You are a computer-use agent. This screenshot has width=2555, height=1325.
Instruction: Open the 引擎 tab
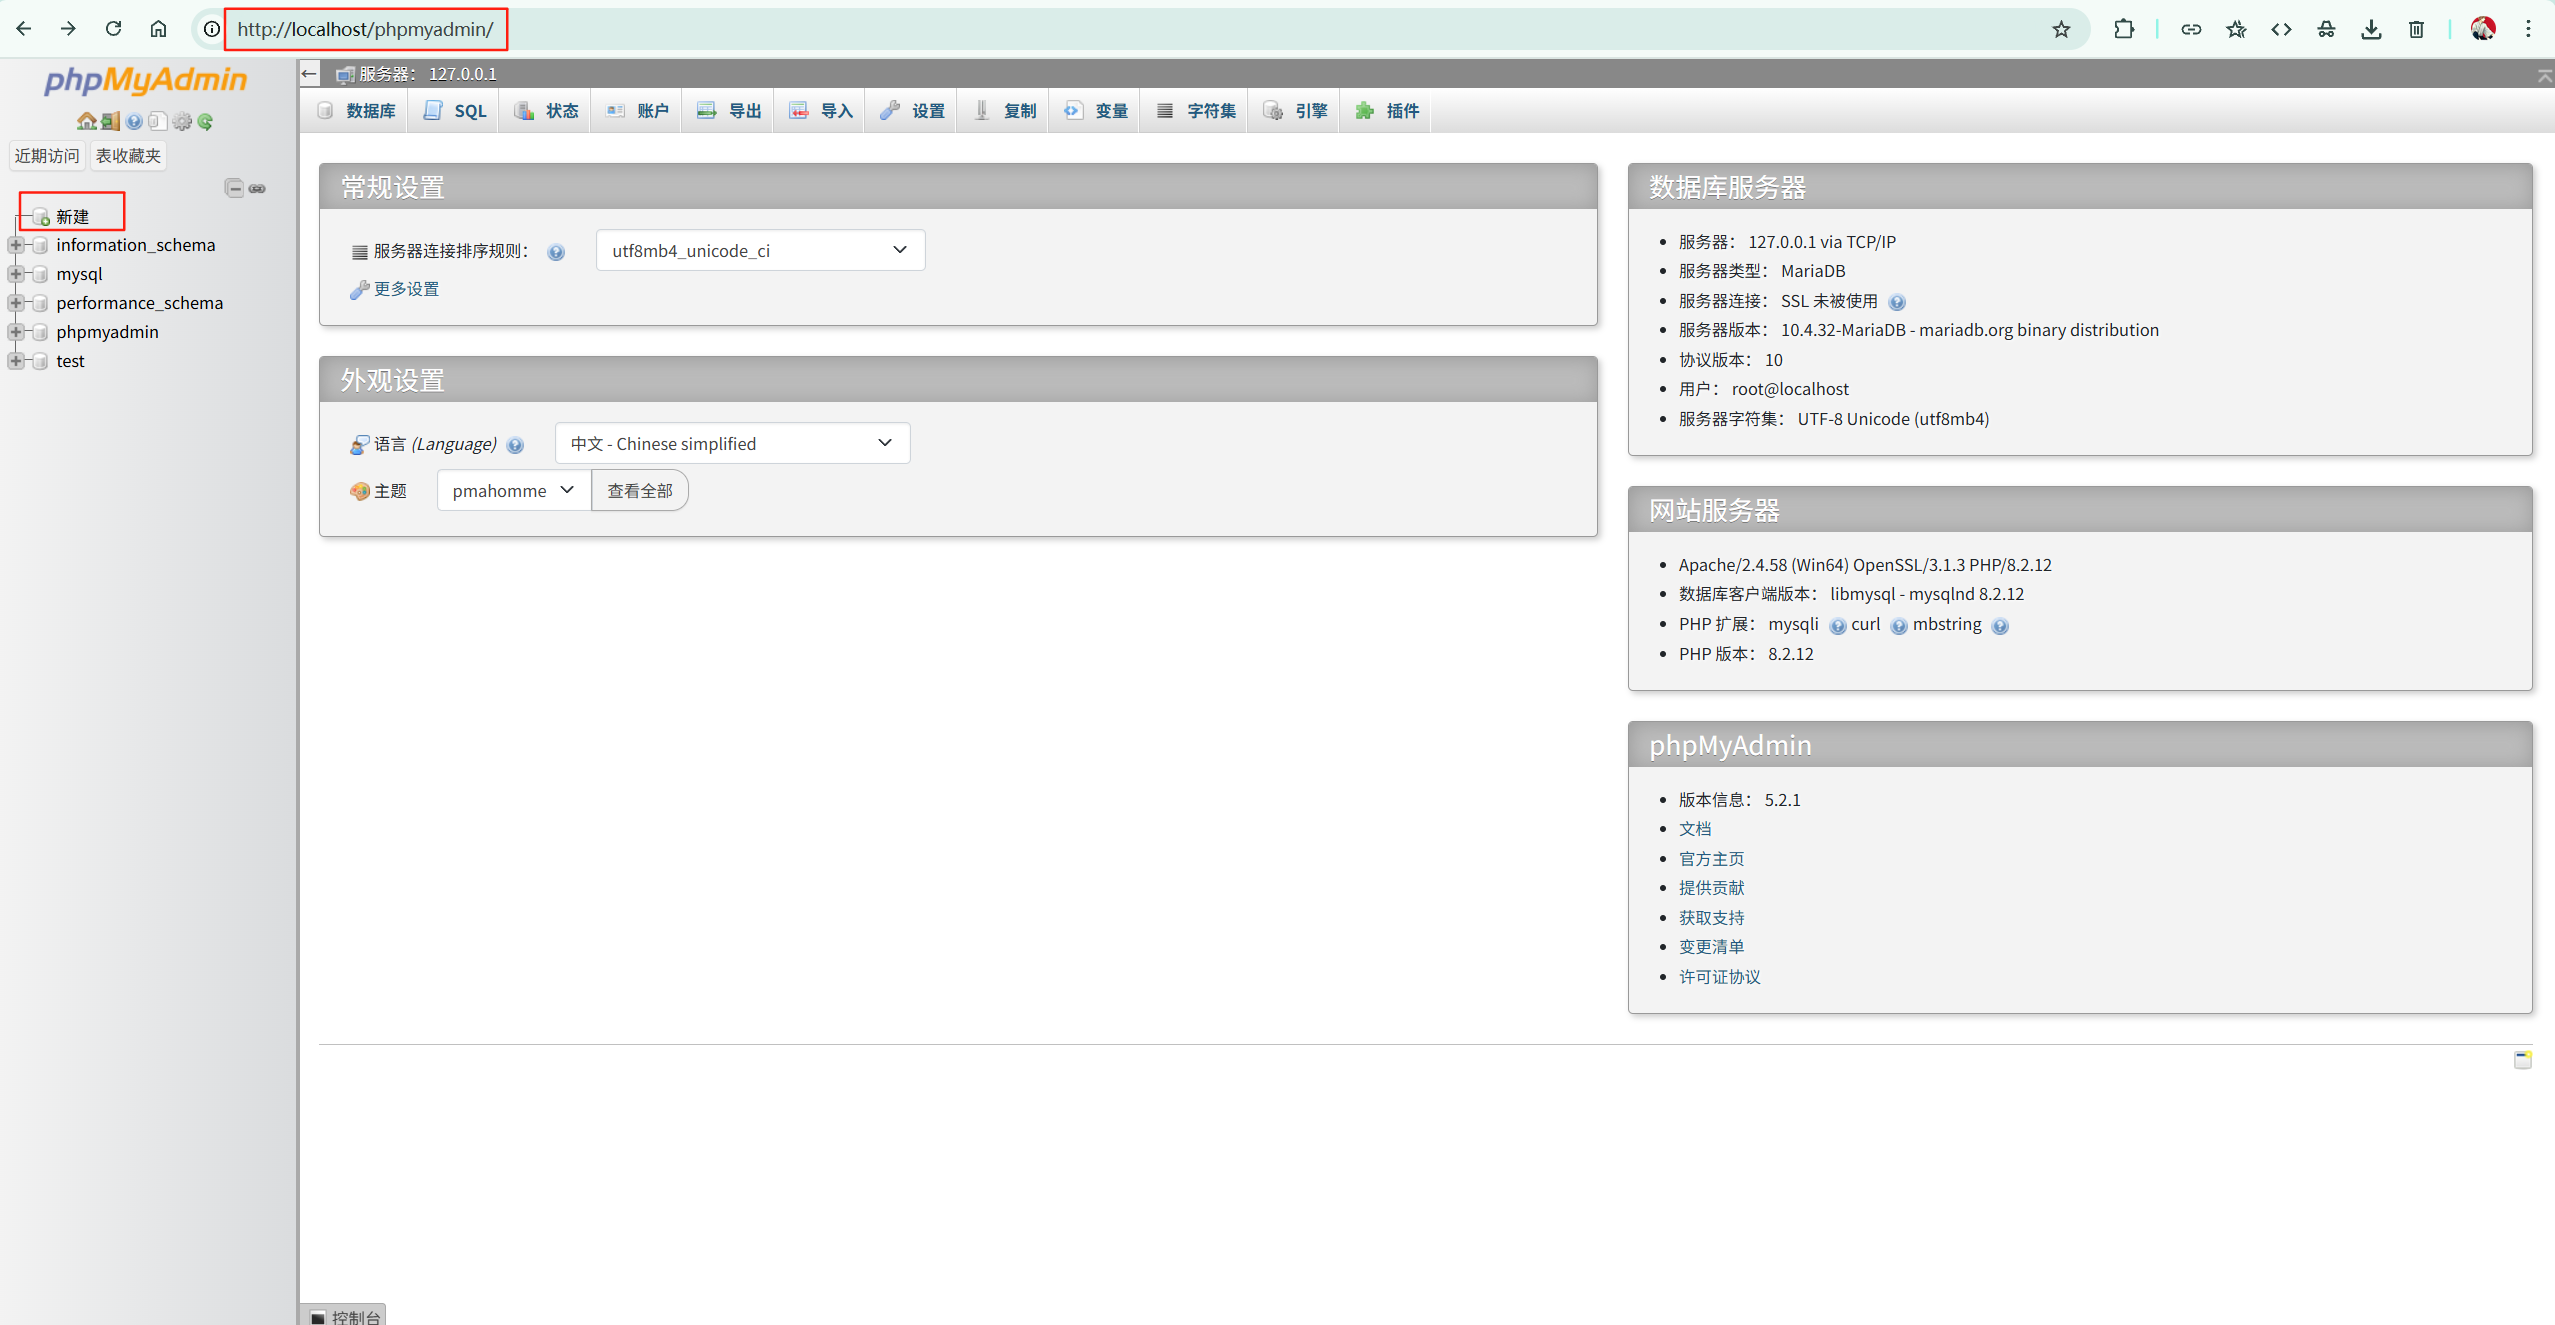(x=1295, y=111)
